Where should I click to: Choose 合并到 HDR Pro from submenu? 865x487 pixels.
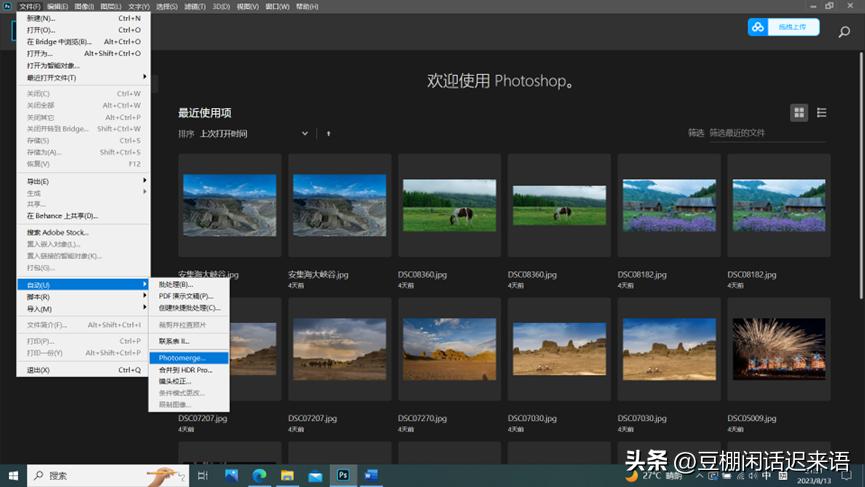click(185, 370)
